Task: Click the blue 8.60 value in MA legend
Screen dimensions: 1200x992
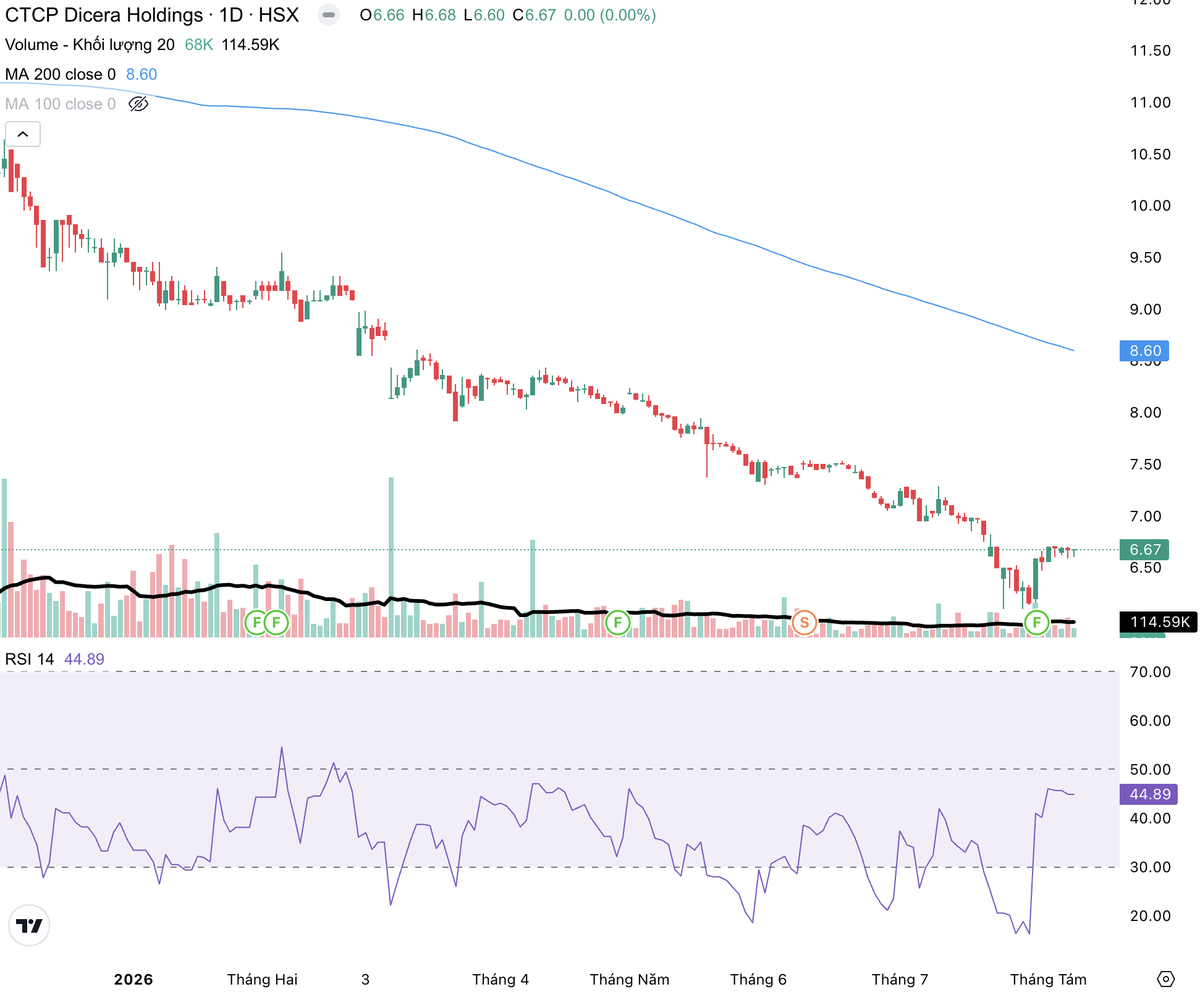Action: (x=141, y=74)
